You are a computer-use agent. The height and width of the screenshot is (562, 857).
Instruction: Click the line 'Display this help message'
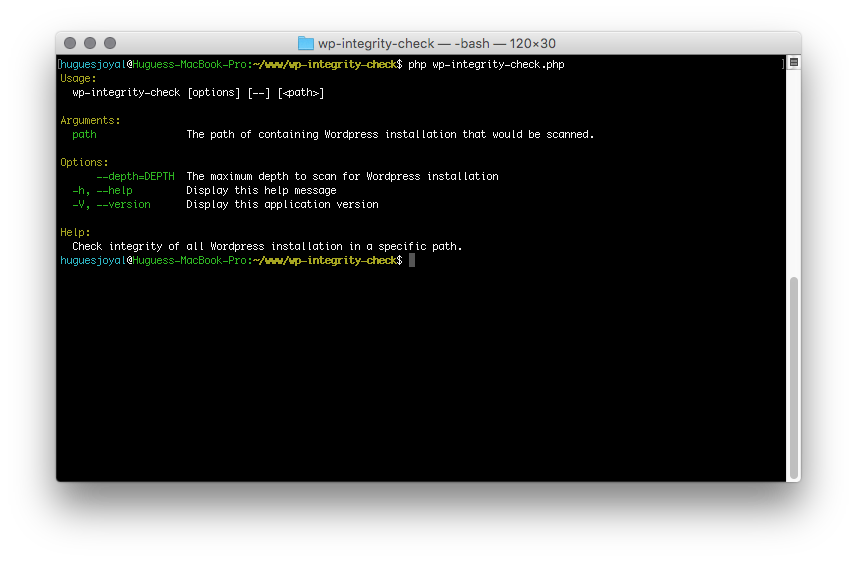[x=261, y=190]
